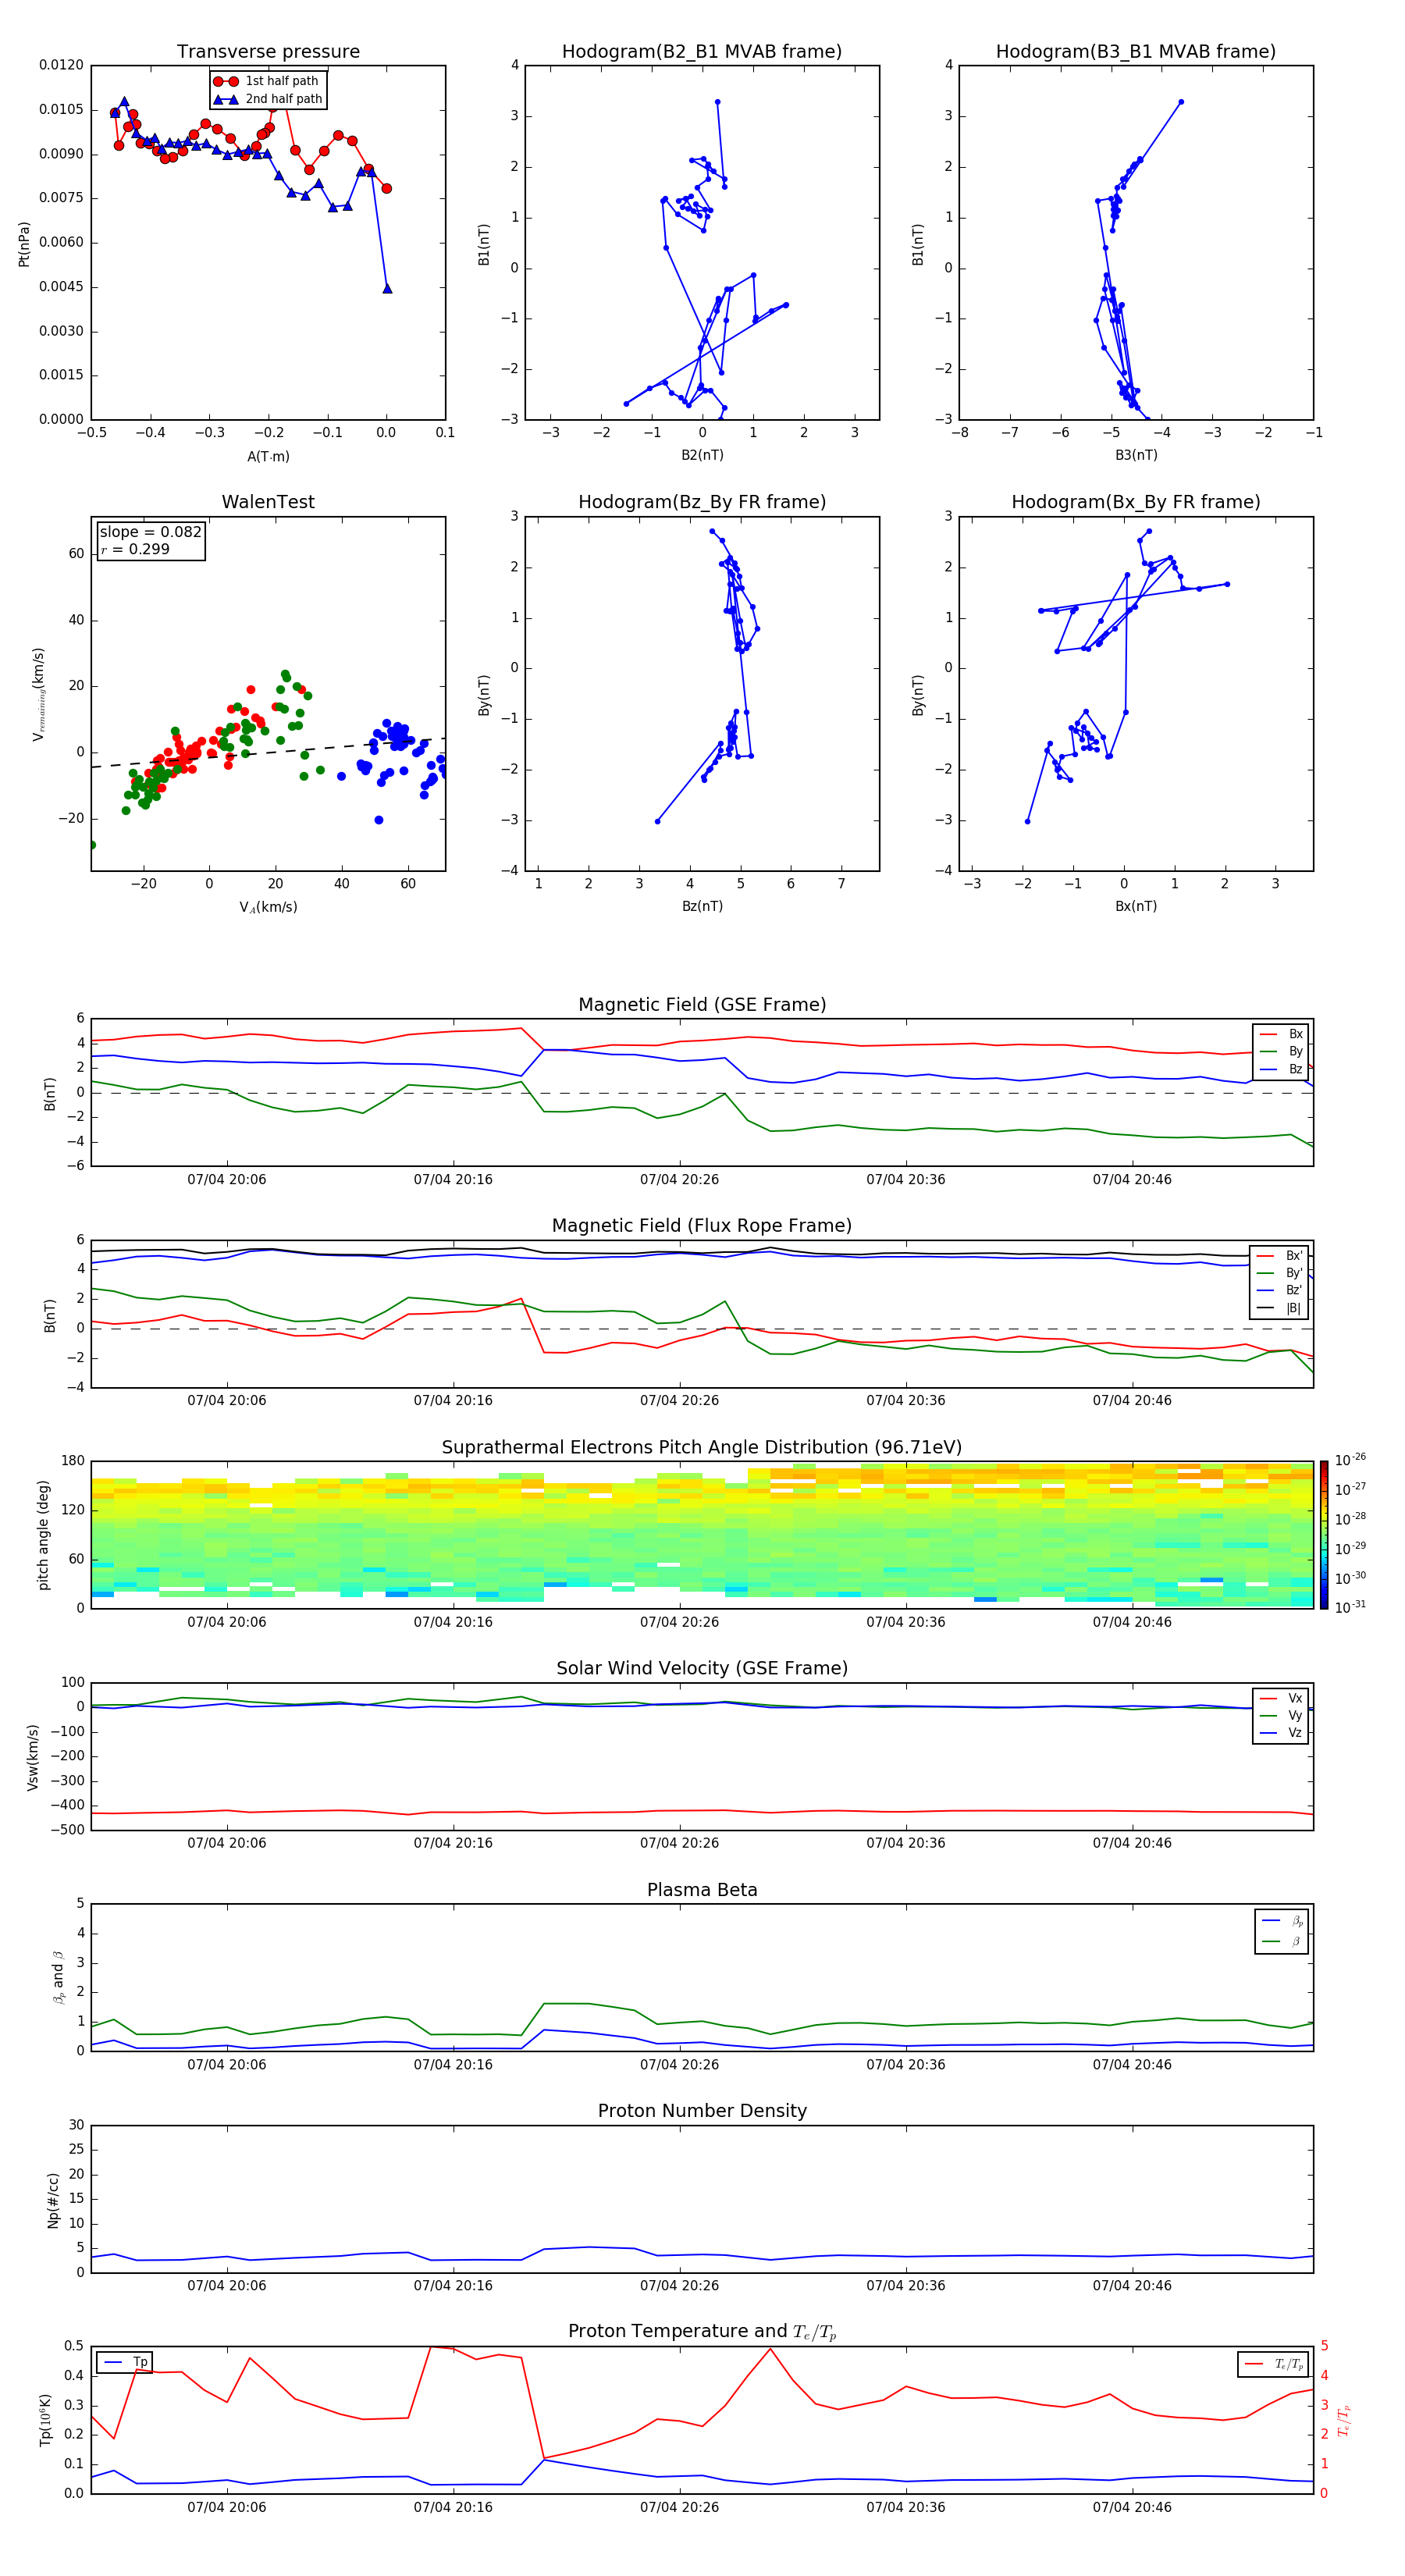The width and height of the screenshot is (1405, 2576).
Task: Click the "Vremaining(km/s)" y-axis label
Action: click(x=38, y=694)
